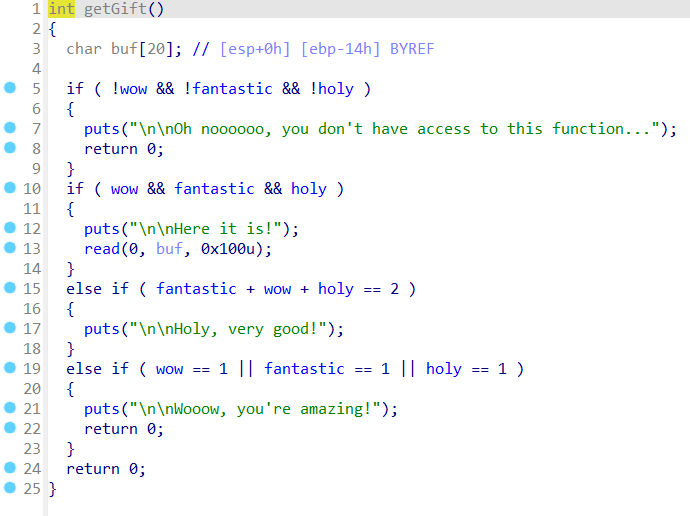This screenshot has width=690, height=516.
Task: Click line number 1 in gutter
Action: [x=36, y=9]
